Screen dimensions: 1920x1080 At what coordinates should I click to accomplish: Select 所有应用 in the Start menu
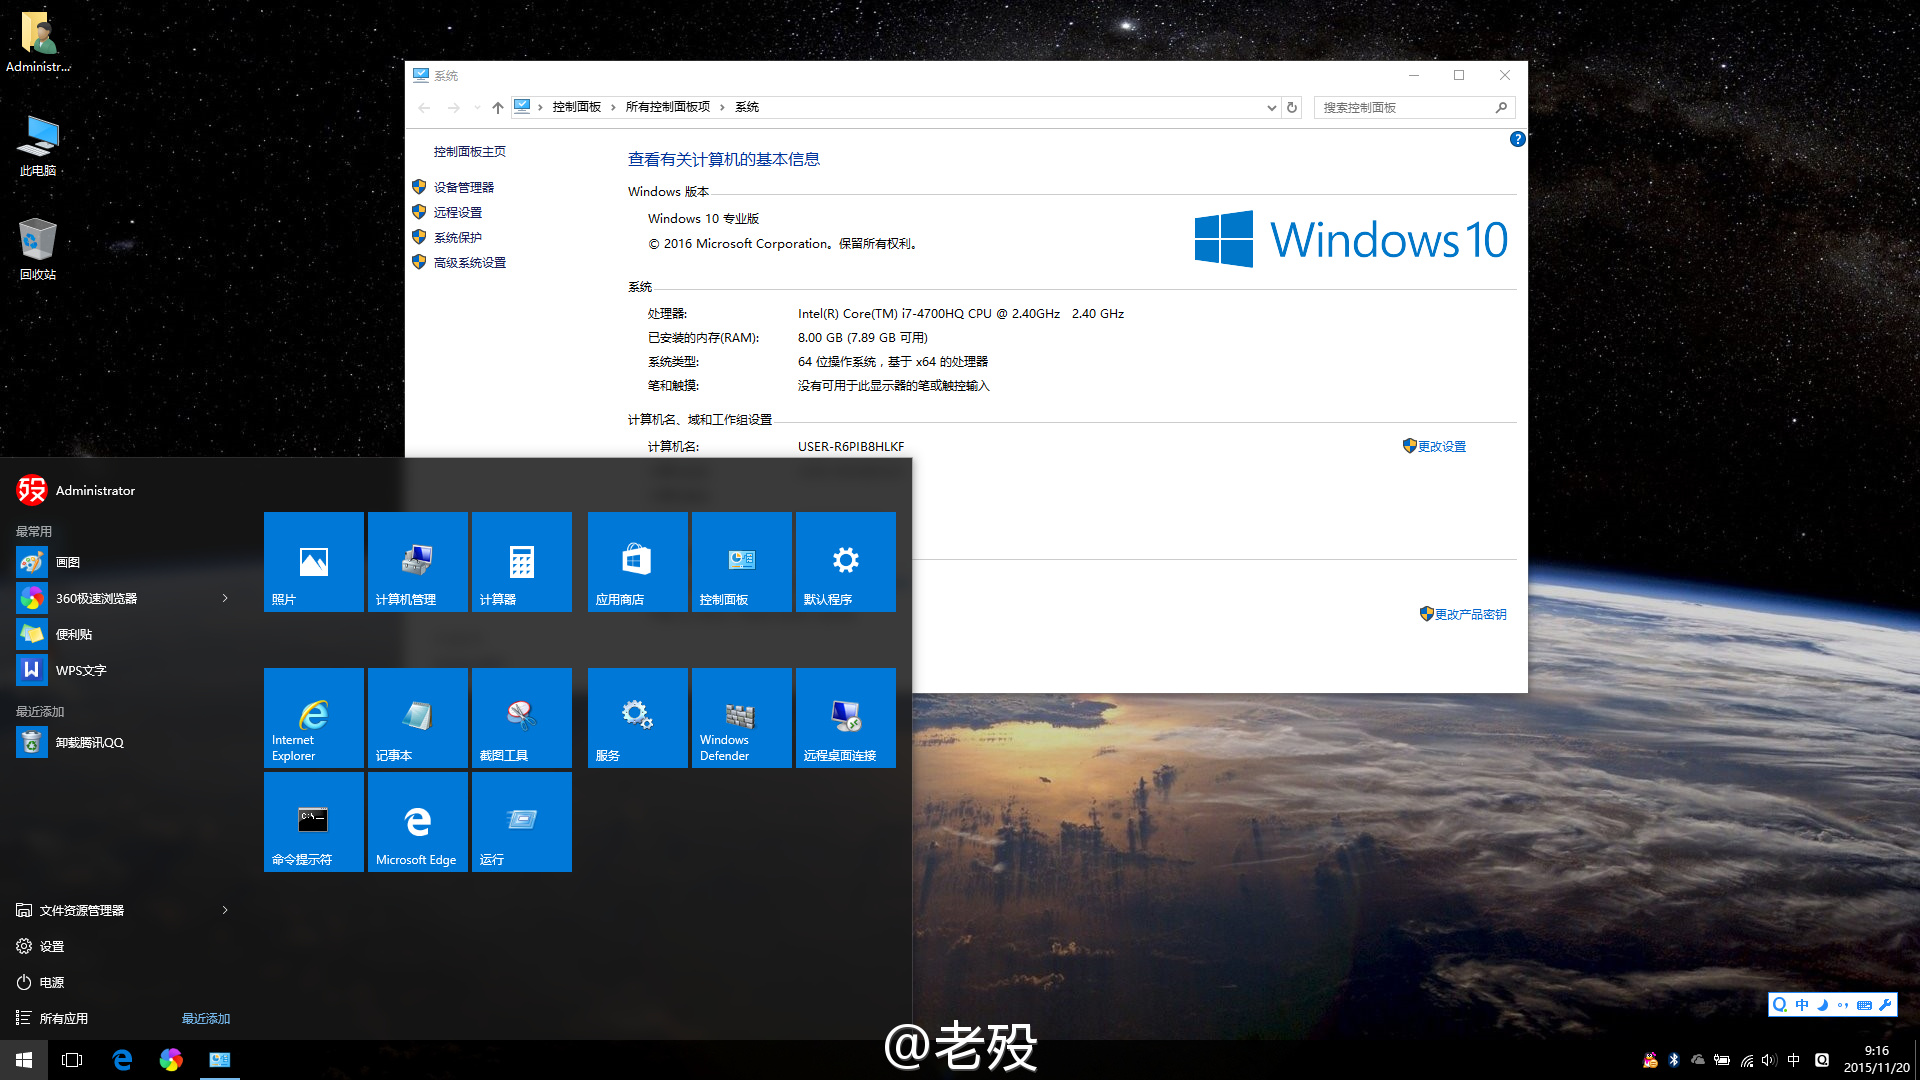pos(64,1018)
